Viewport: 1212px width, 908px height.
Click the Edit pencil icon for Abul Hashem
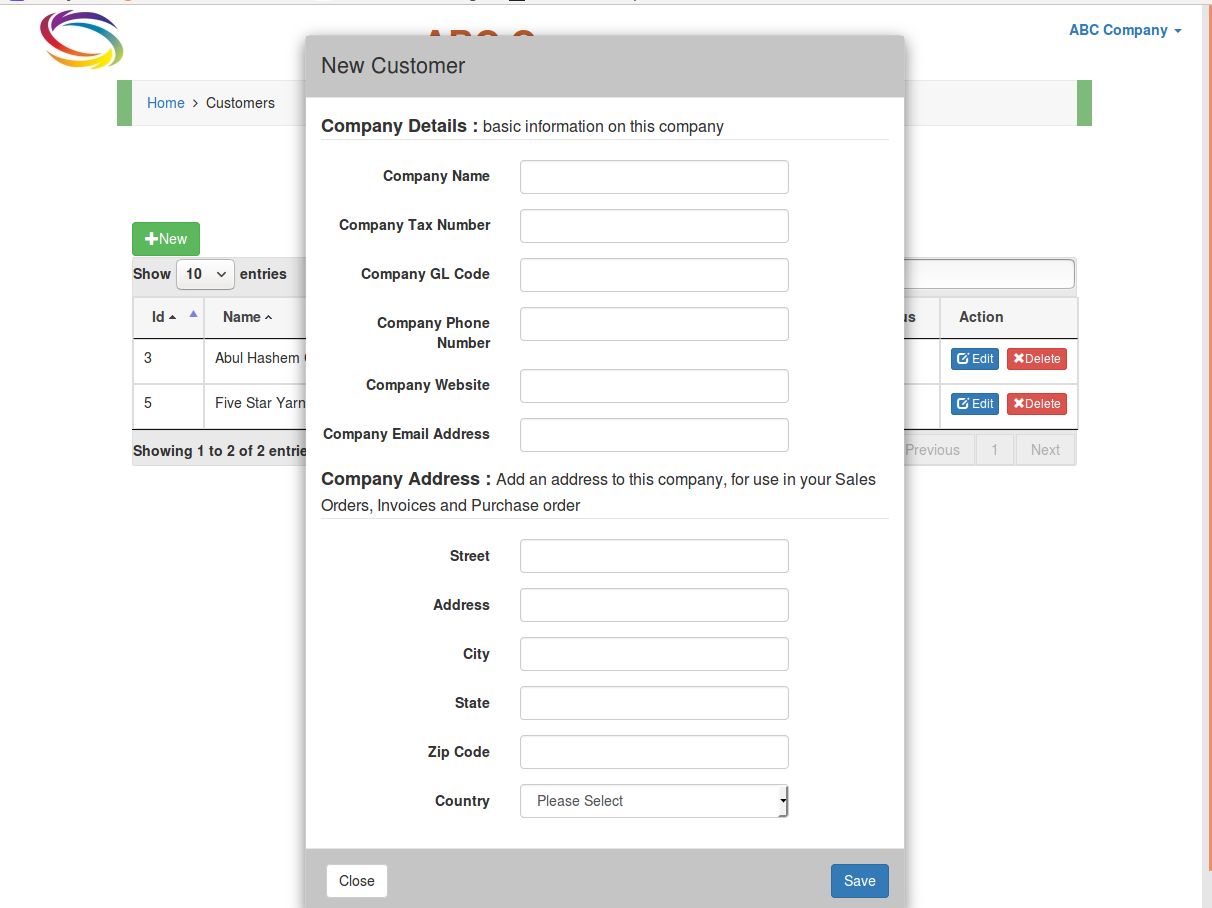pyautogui.click(x=963, y=358)
